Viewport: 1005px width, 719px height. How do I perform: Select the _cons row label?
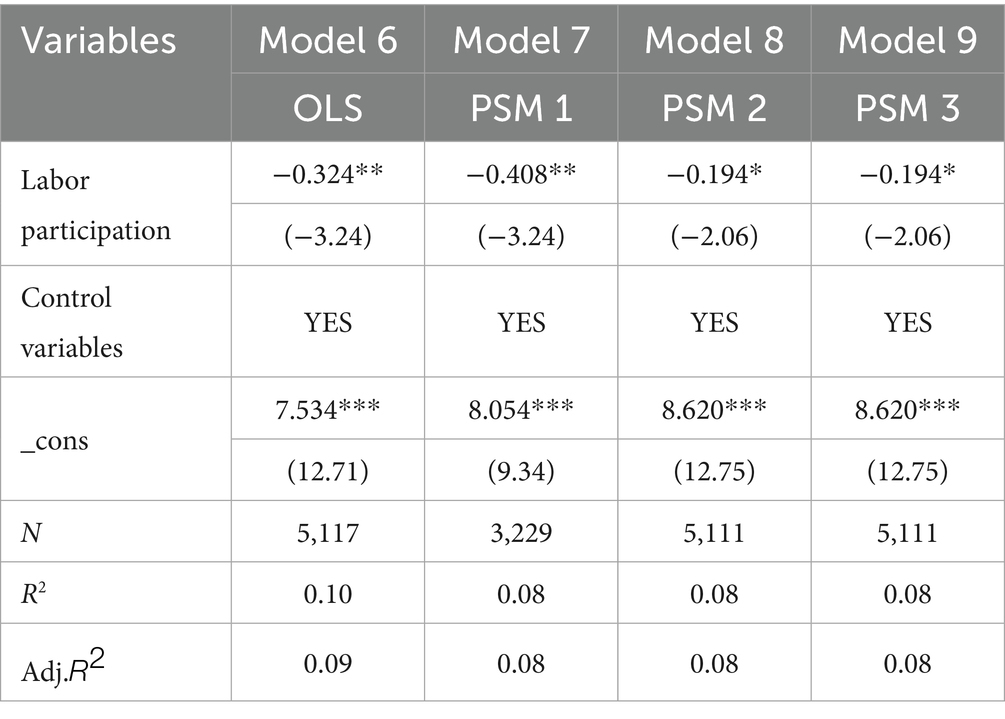pyautogui.click(x=56, y=440)
